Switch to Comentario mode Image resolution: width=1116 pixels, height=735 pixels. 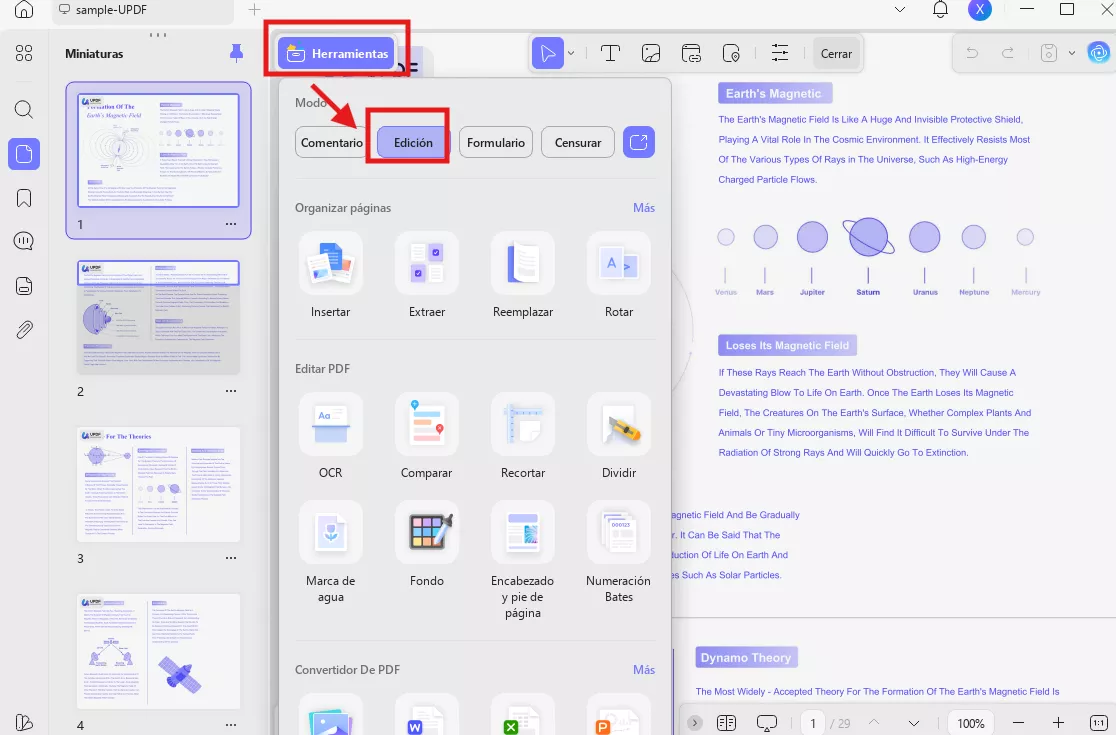332,142
